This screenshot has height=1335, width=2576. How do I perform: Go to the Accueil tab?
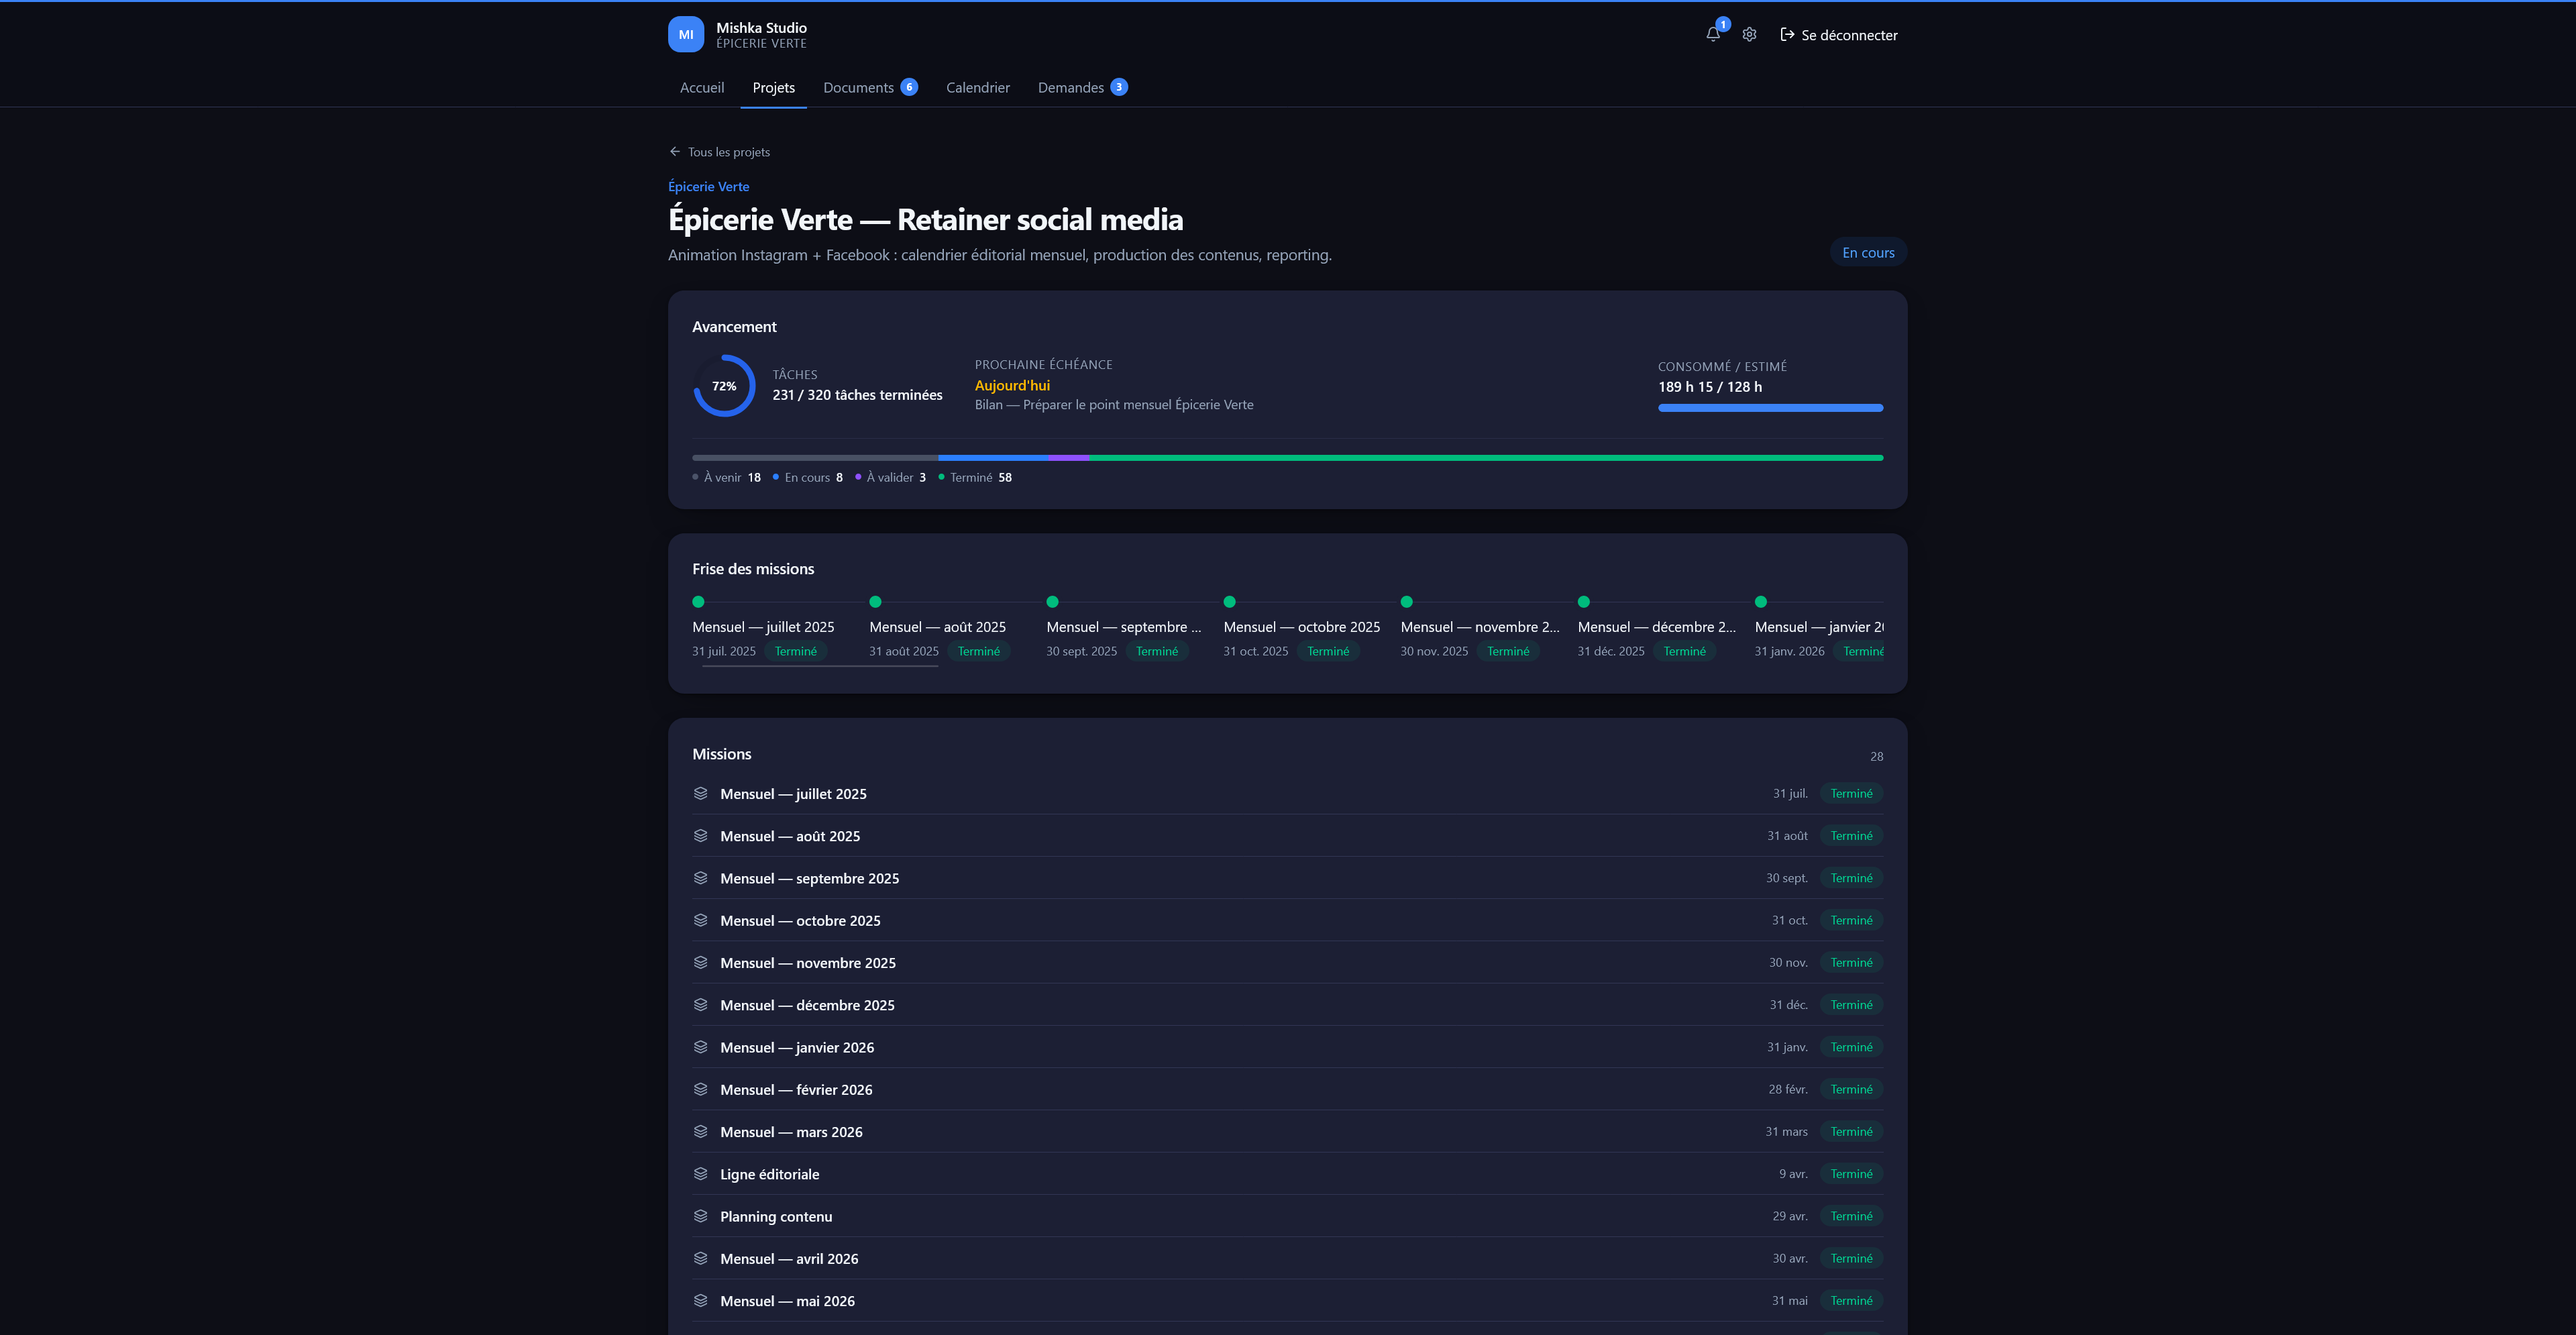pyautogui.click(x=702, y=88)
